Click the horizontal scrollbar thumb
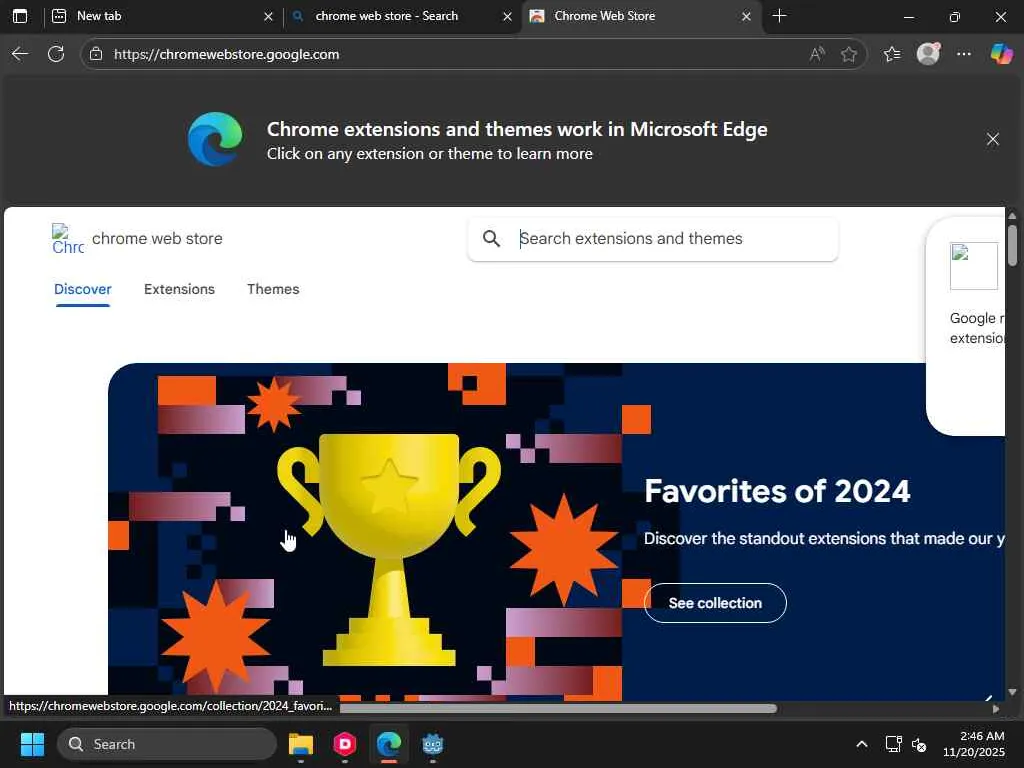 tap(558, 708)
